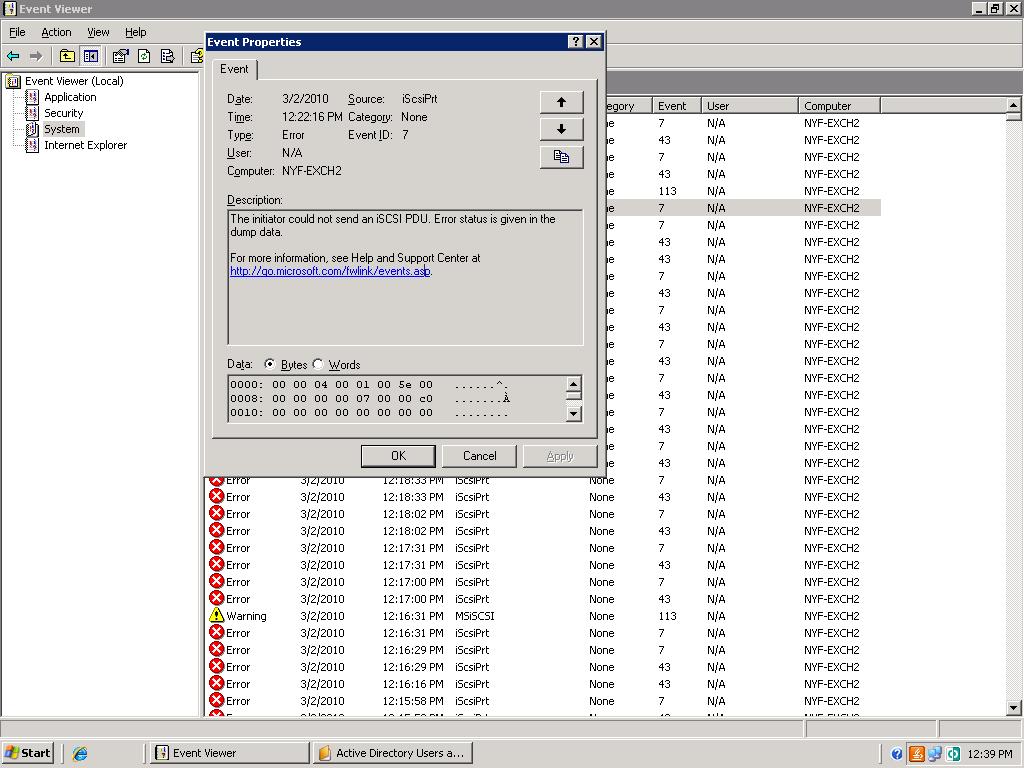
Task: Open the Action menu
Action: coord(56,31)
